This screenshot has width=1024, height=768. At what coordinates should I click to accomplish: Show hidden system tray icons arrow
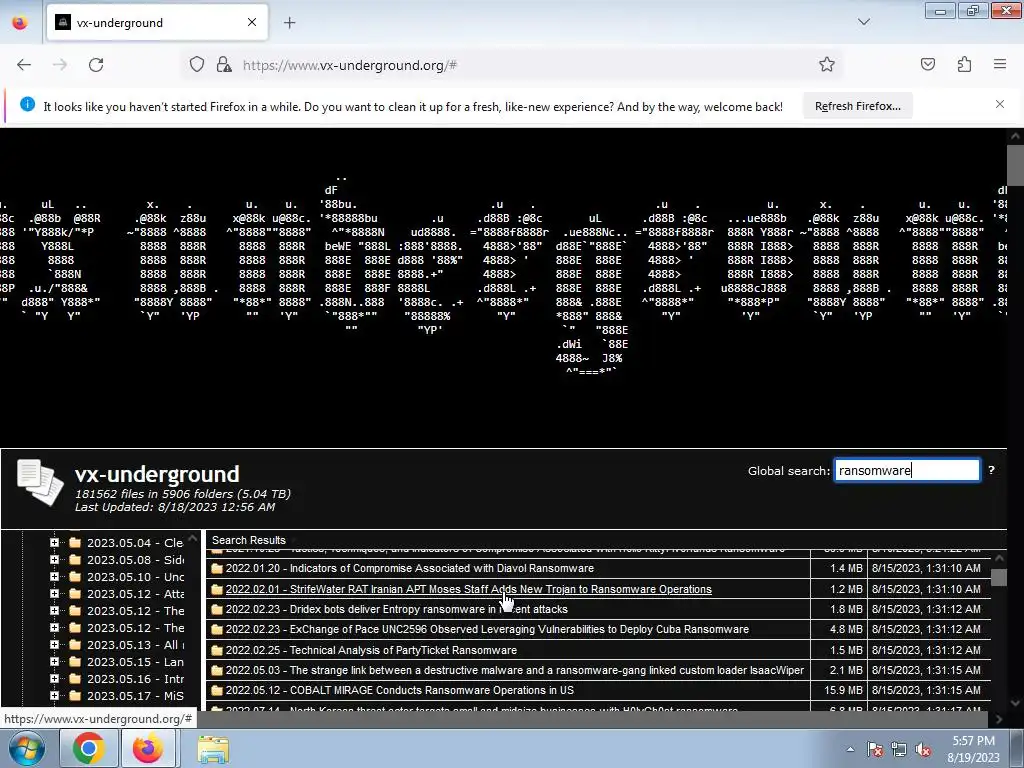point(850,749)
